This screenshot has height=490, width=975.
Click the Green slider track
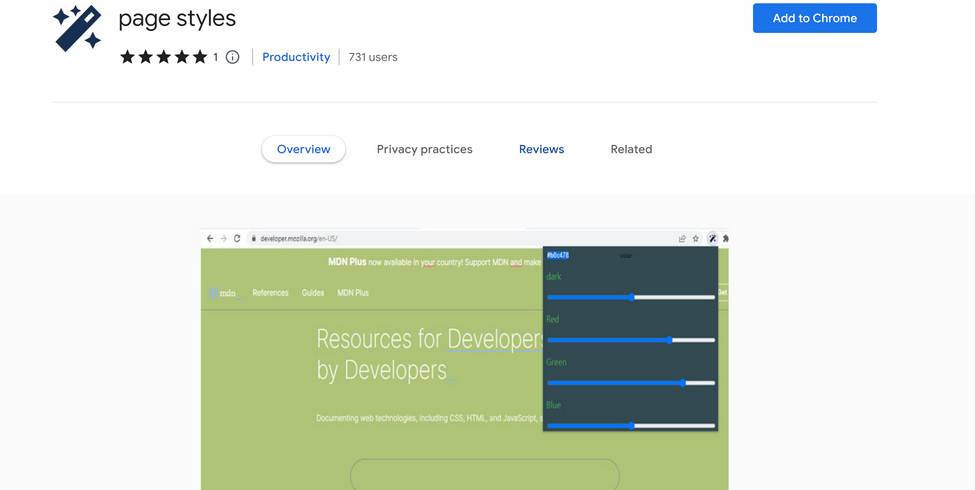tap(631, 383)
